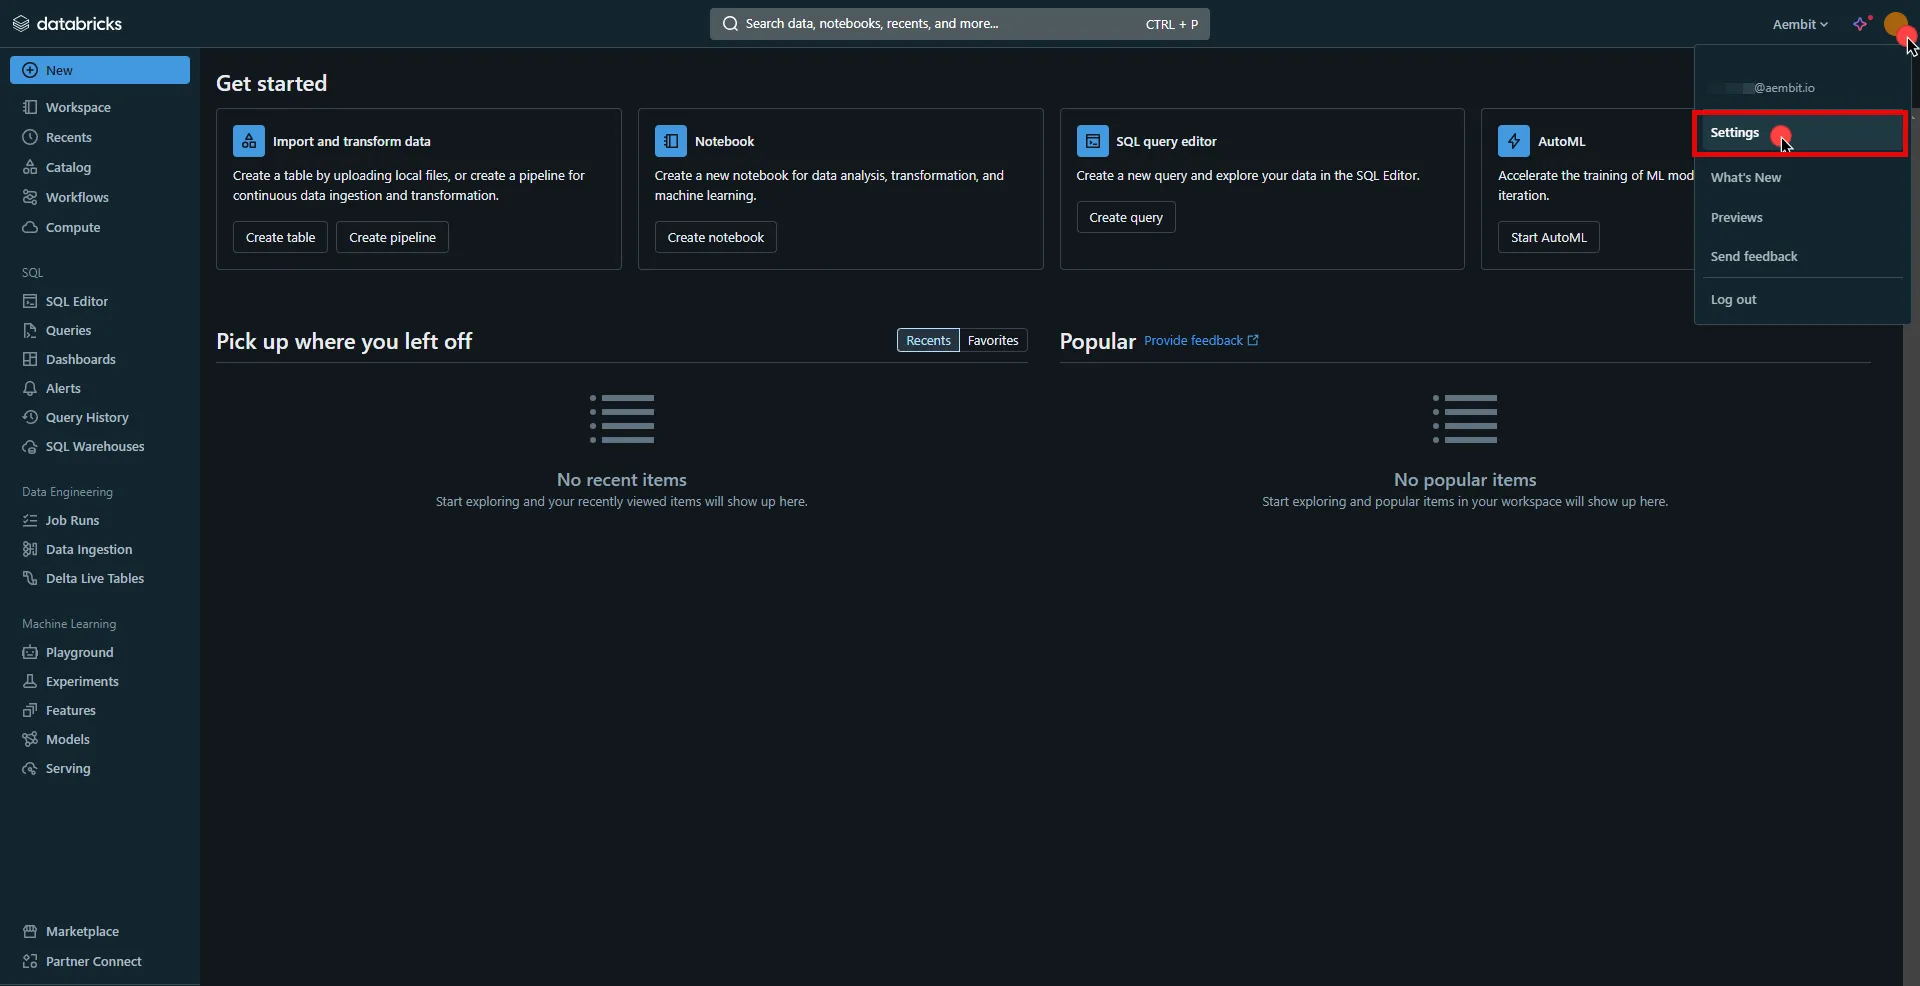Viewport: 1920px width, 986px height.
Task: Click the Workspace sidebar icon
Action: 30,107
